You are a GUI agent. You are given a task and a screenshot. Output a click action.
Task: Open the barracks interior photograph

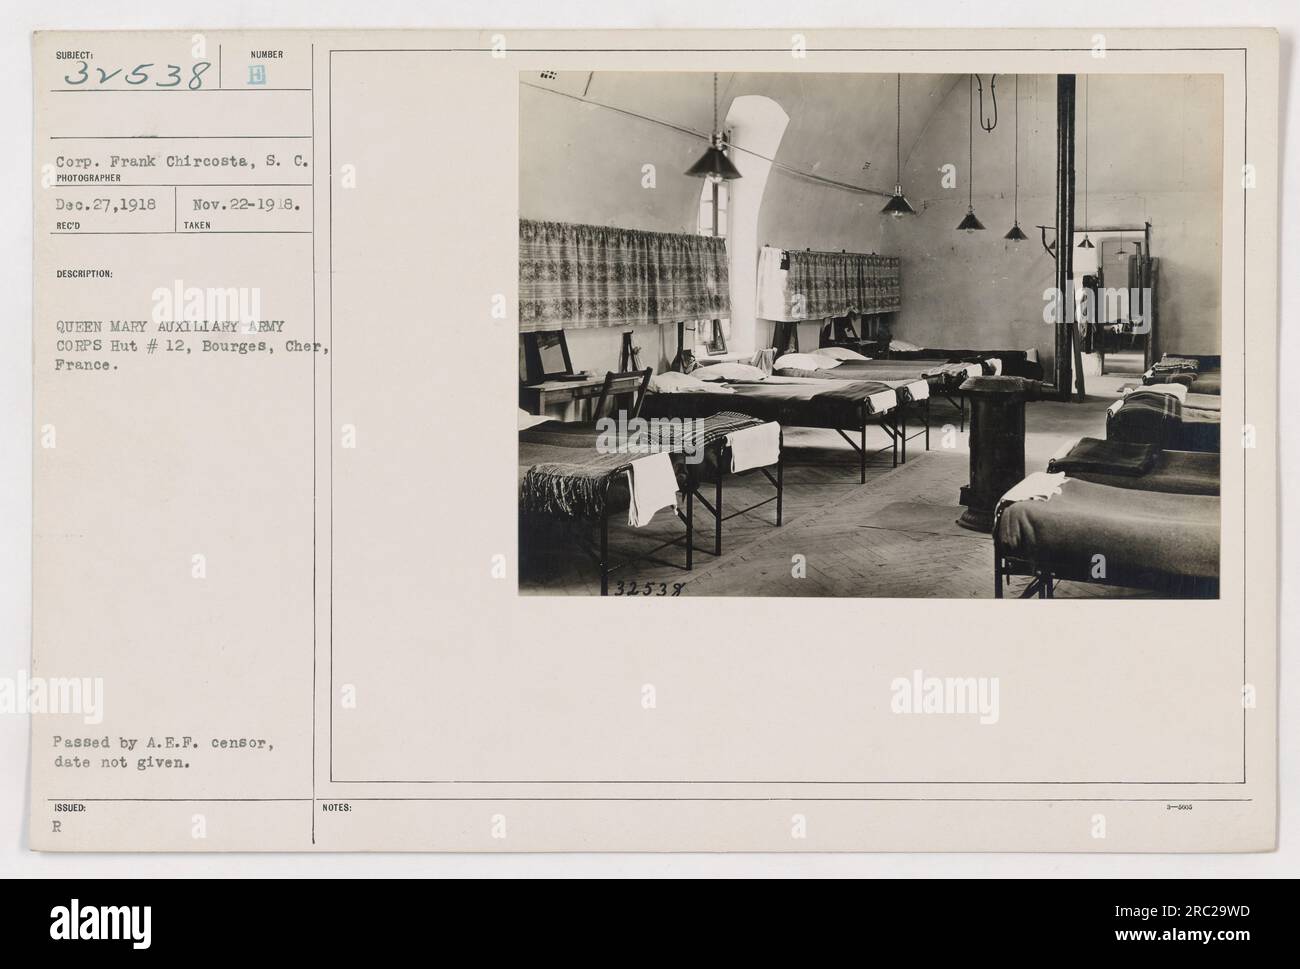[869, 335]
